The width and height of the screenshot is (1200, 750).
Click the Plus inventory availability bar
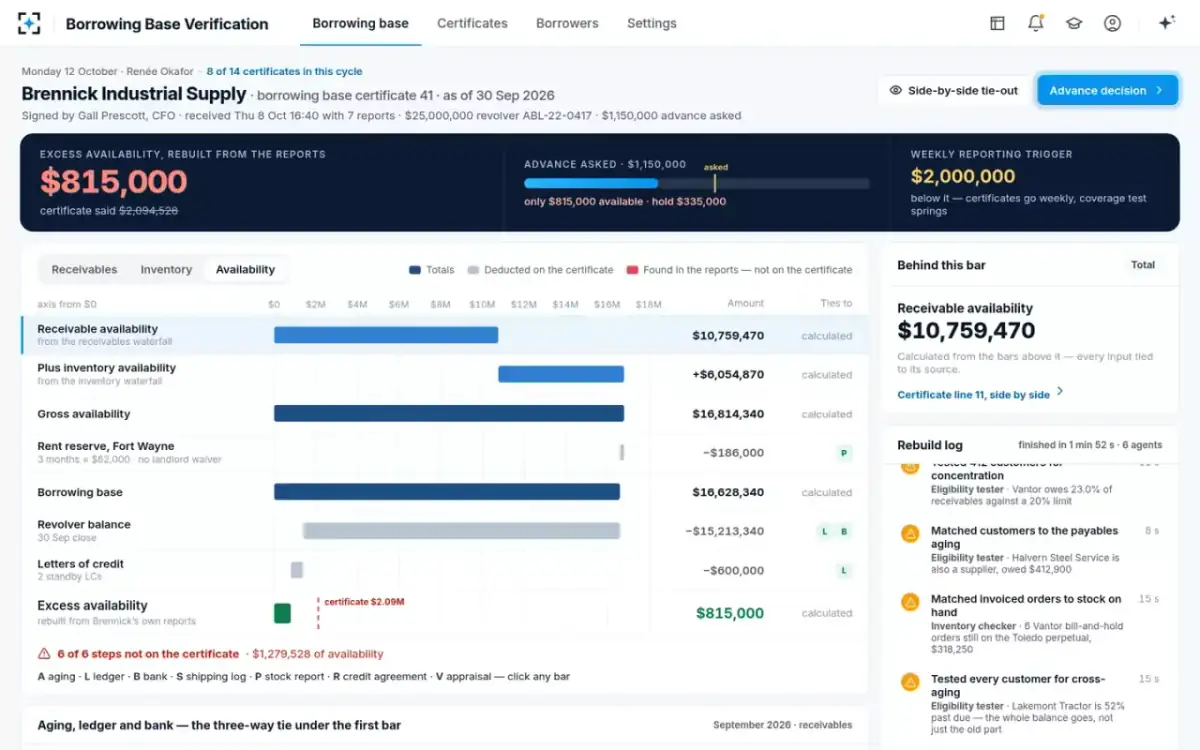coord(561,374)
